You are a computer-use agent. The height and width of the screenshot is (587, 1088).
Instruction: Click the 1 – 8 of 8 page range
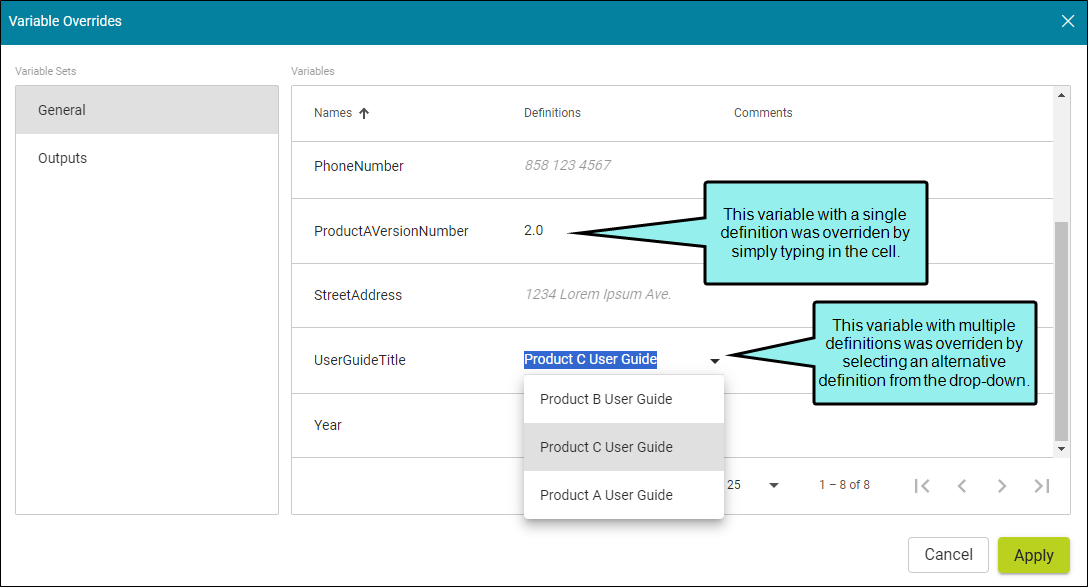pyautogui.click(x=844, y=485)
